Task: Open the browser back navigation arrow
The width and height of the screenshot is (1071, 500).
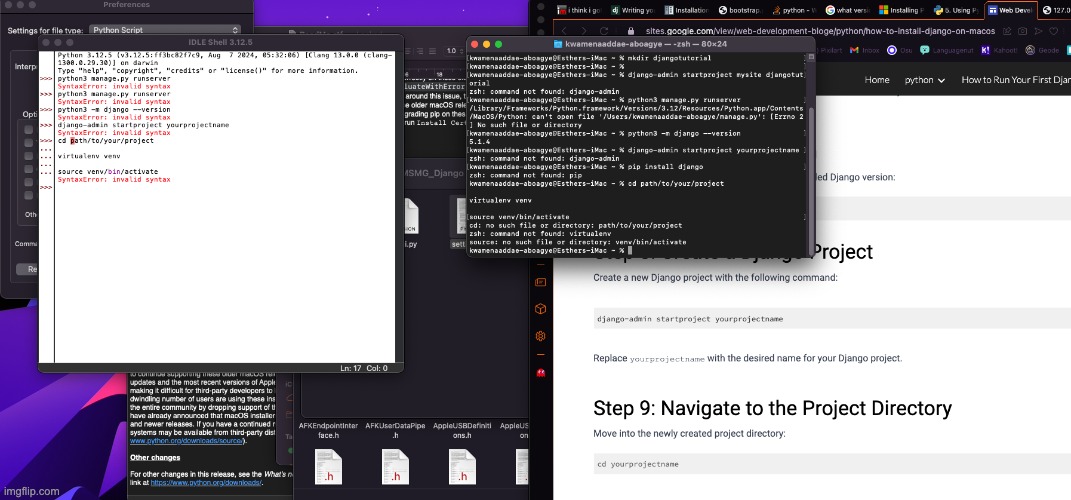Action: coord(564,31)
